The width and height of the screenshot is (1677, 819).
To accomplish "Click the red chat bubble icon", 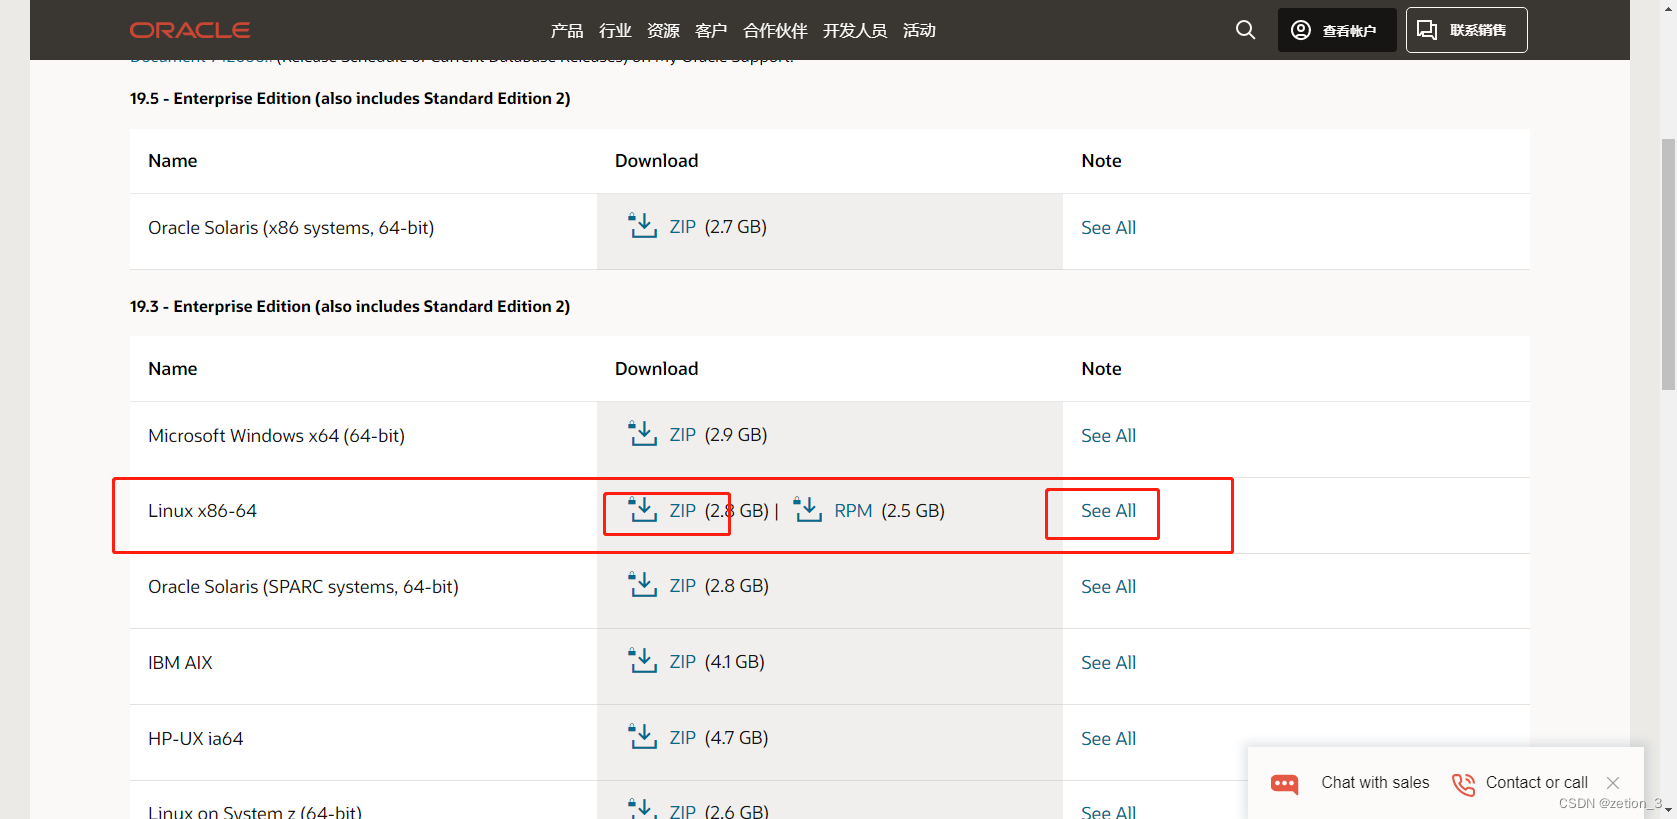I will [x=1285, y=783].
